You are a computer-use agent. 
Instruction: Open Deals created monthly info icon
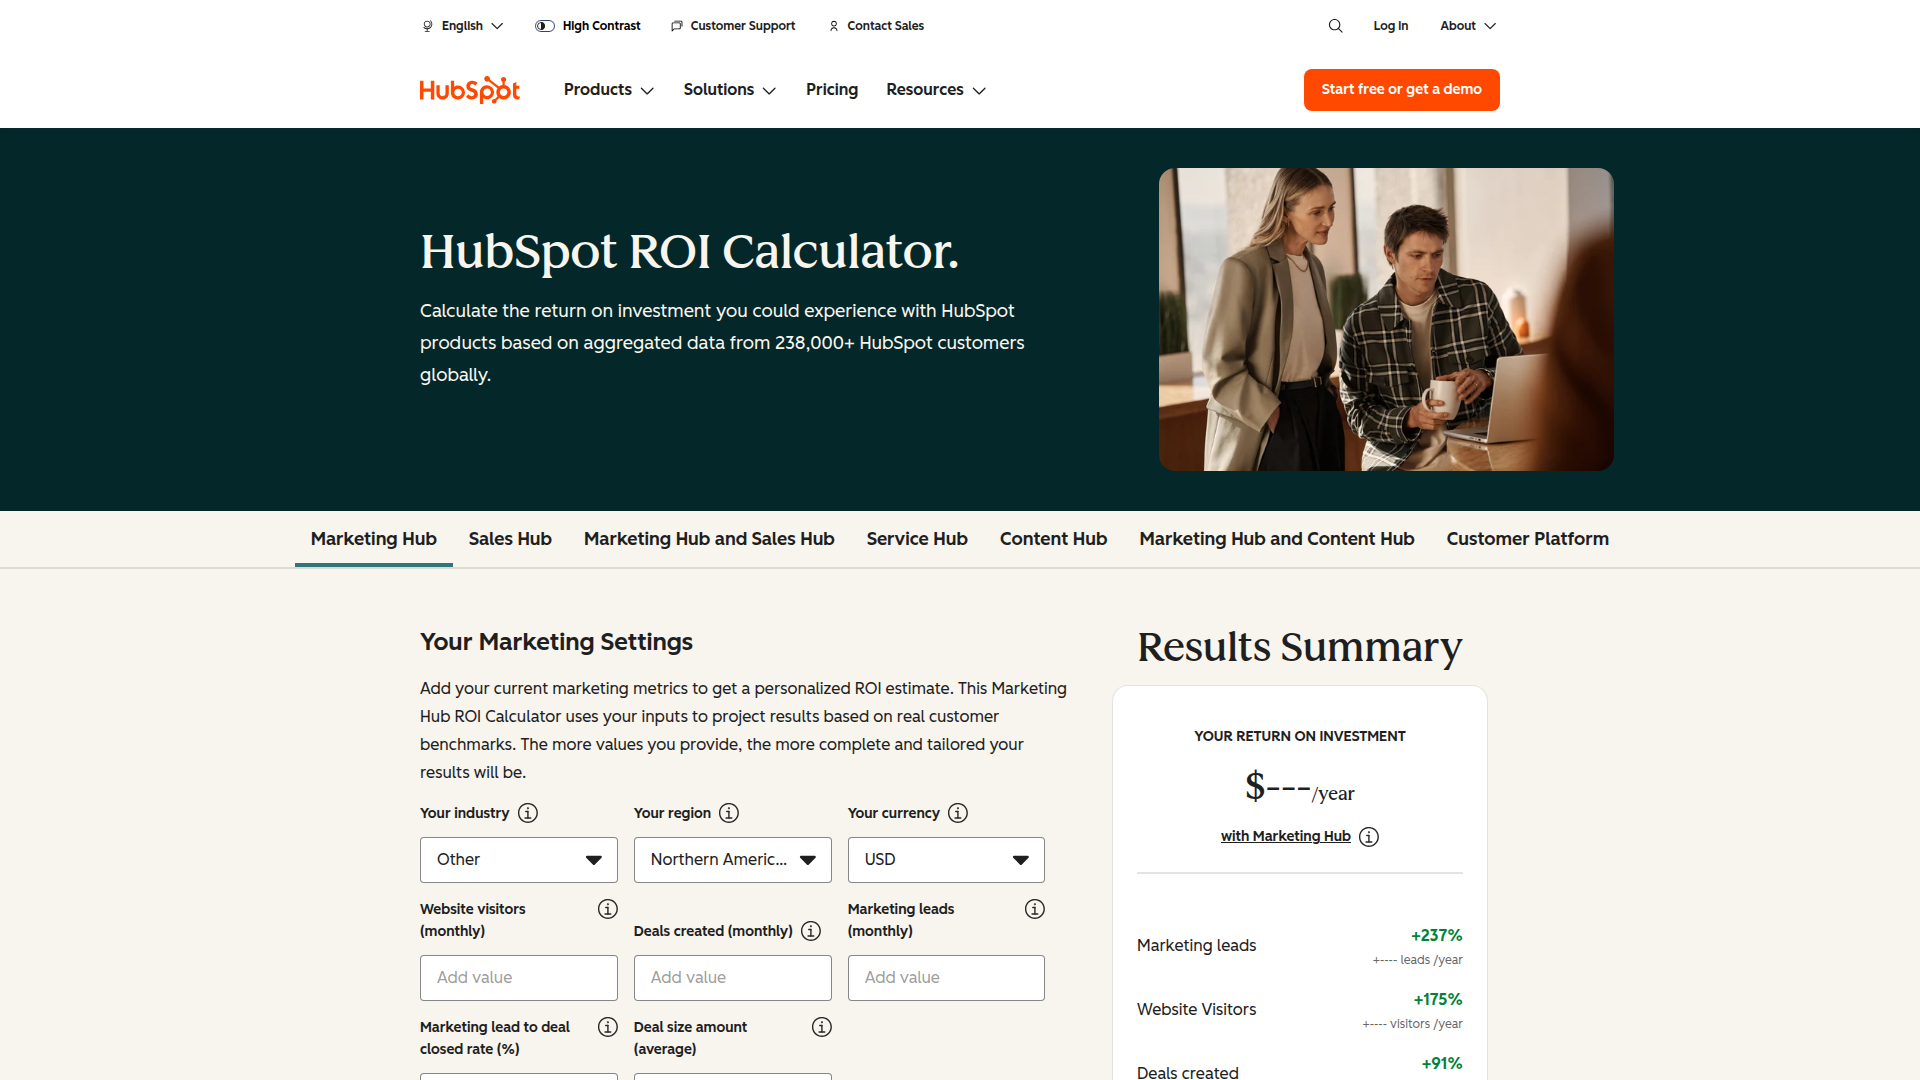810,930
